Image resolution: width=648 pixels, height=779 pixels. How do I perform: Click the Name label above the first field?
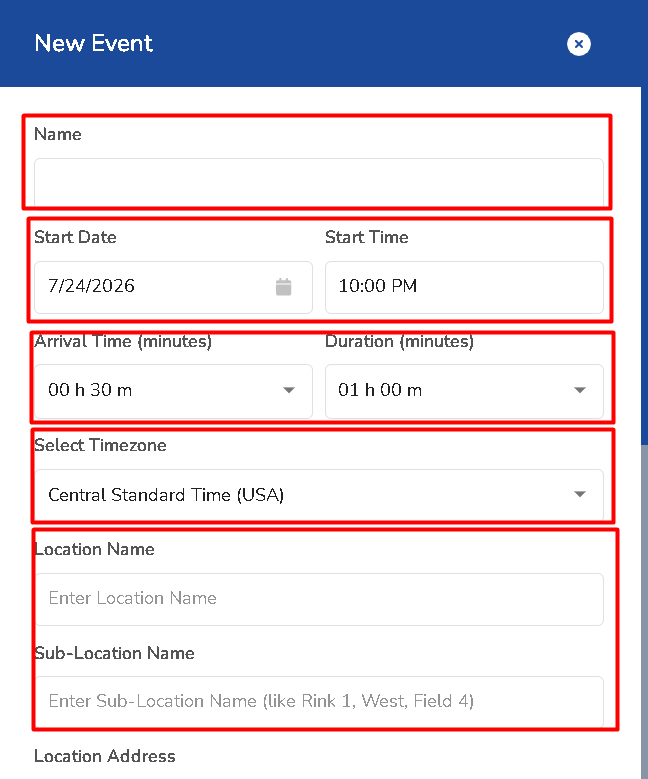pyautogui.click(x=58, y=134)
